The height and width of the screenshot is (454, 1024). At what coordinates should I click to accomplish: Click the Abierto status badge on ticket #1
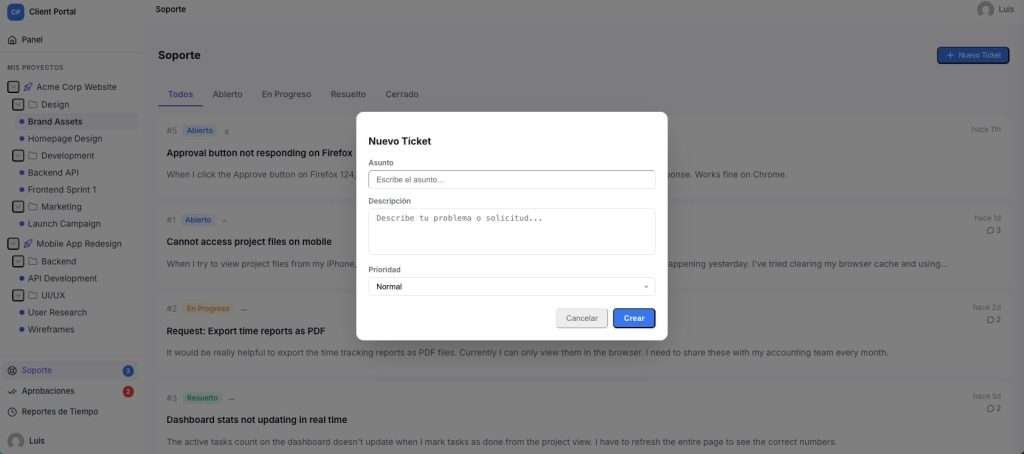click(x=198, y=220)
